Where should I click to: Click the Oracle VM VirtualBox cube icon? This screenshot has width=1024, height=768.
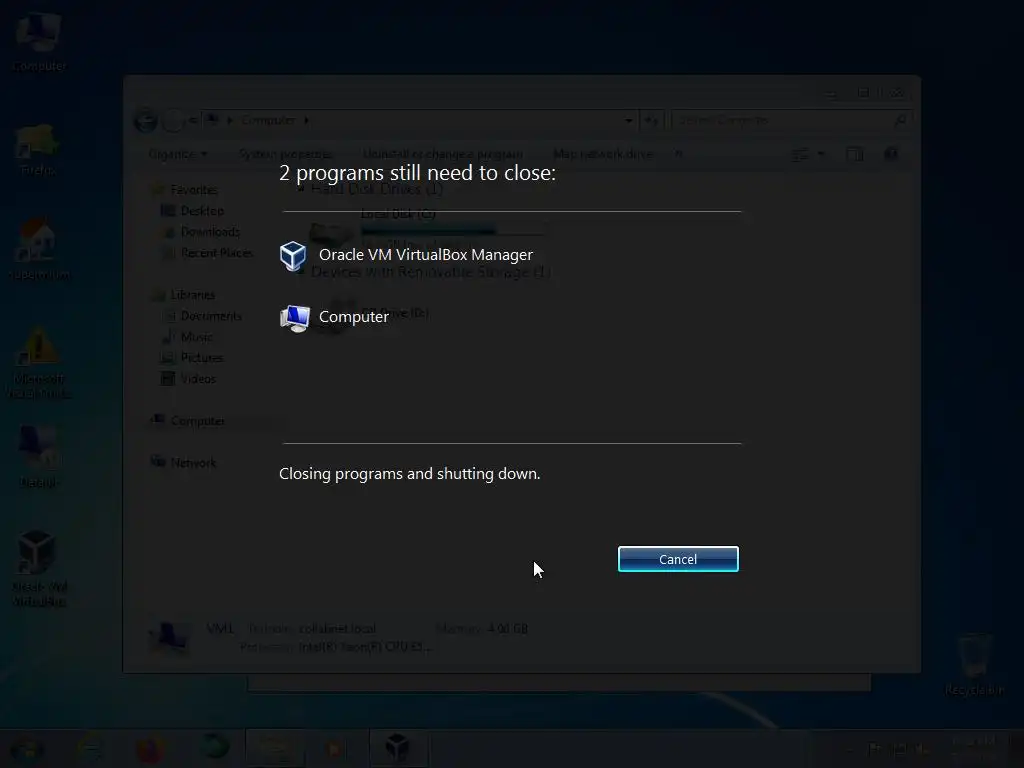click(x=293, y=255)
